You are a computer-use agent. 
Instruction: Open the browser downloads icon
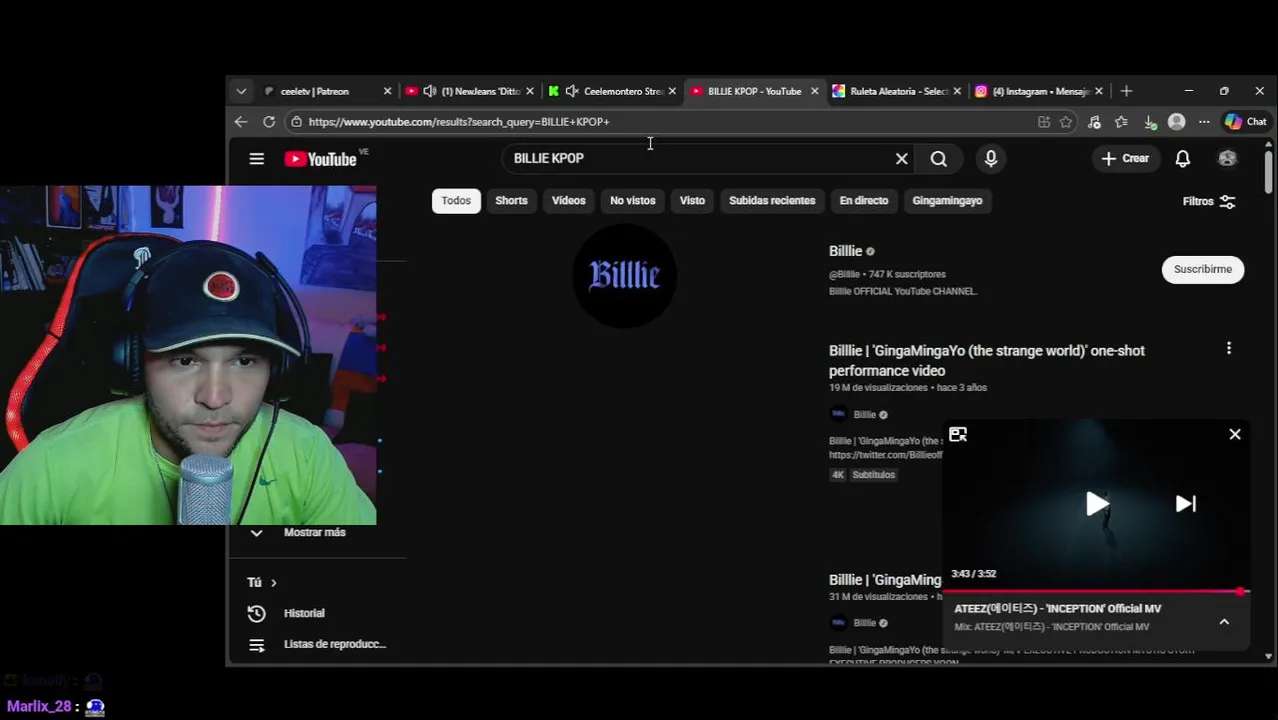[1150, 122]
